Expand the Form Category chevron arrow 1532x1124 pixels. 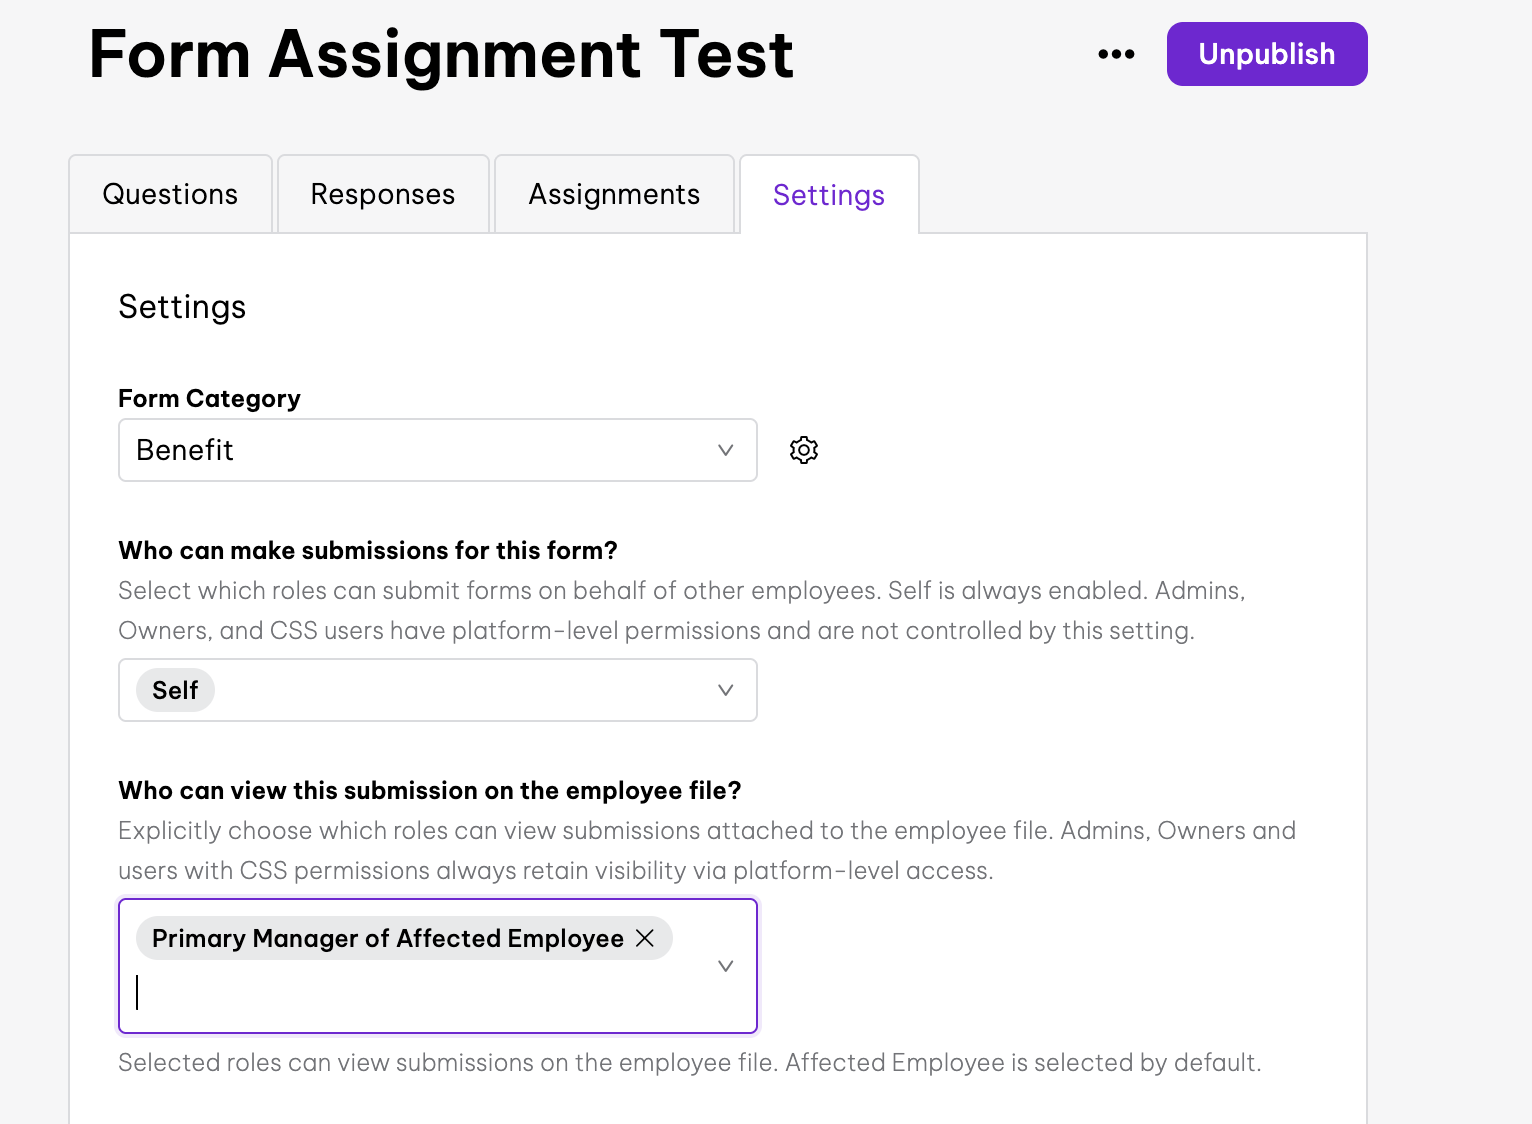click(x=726, y=450)
